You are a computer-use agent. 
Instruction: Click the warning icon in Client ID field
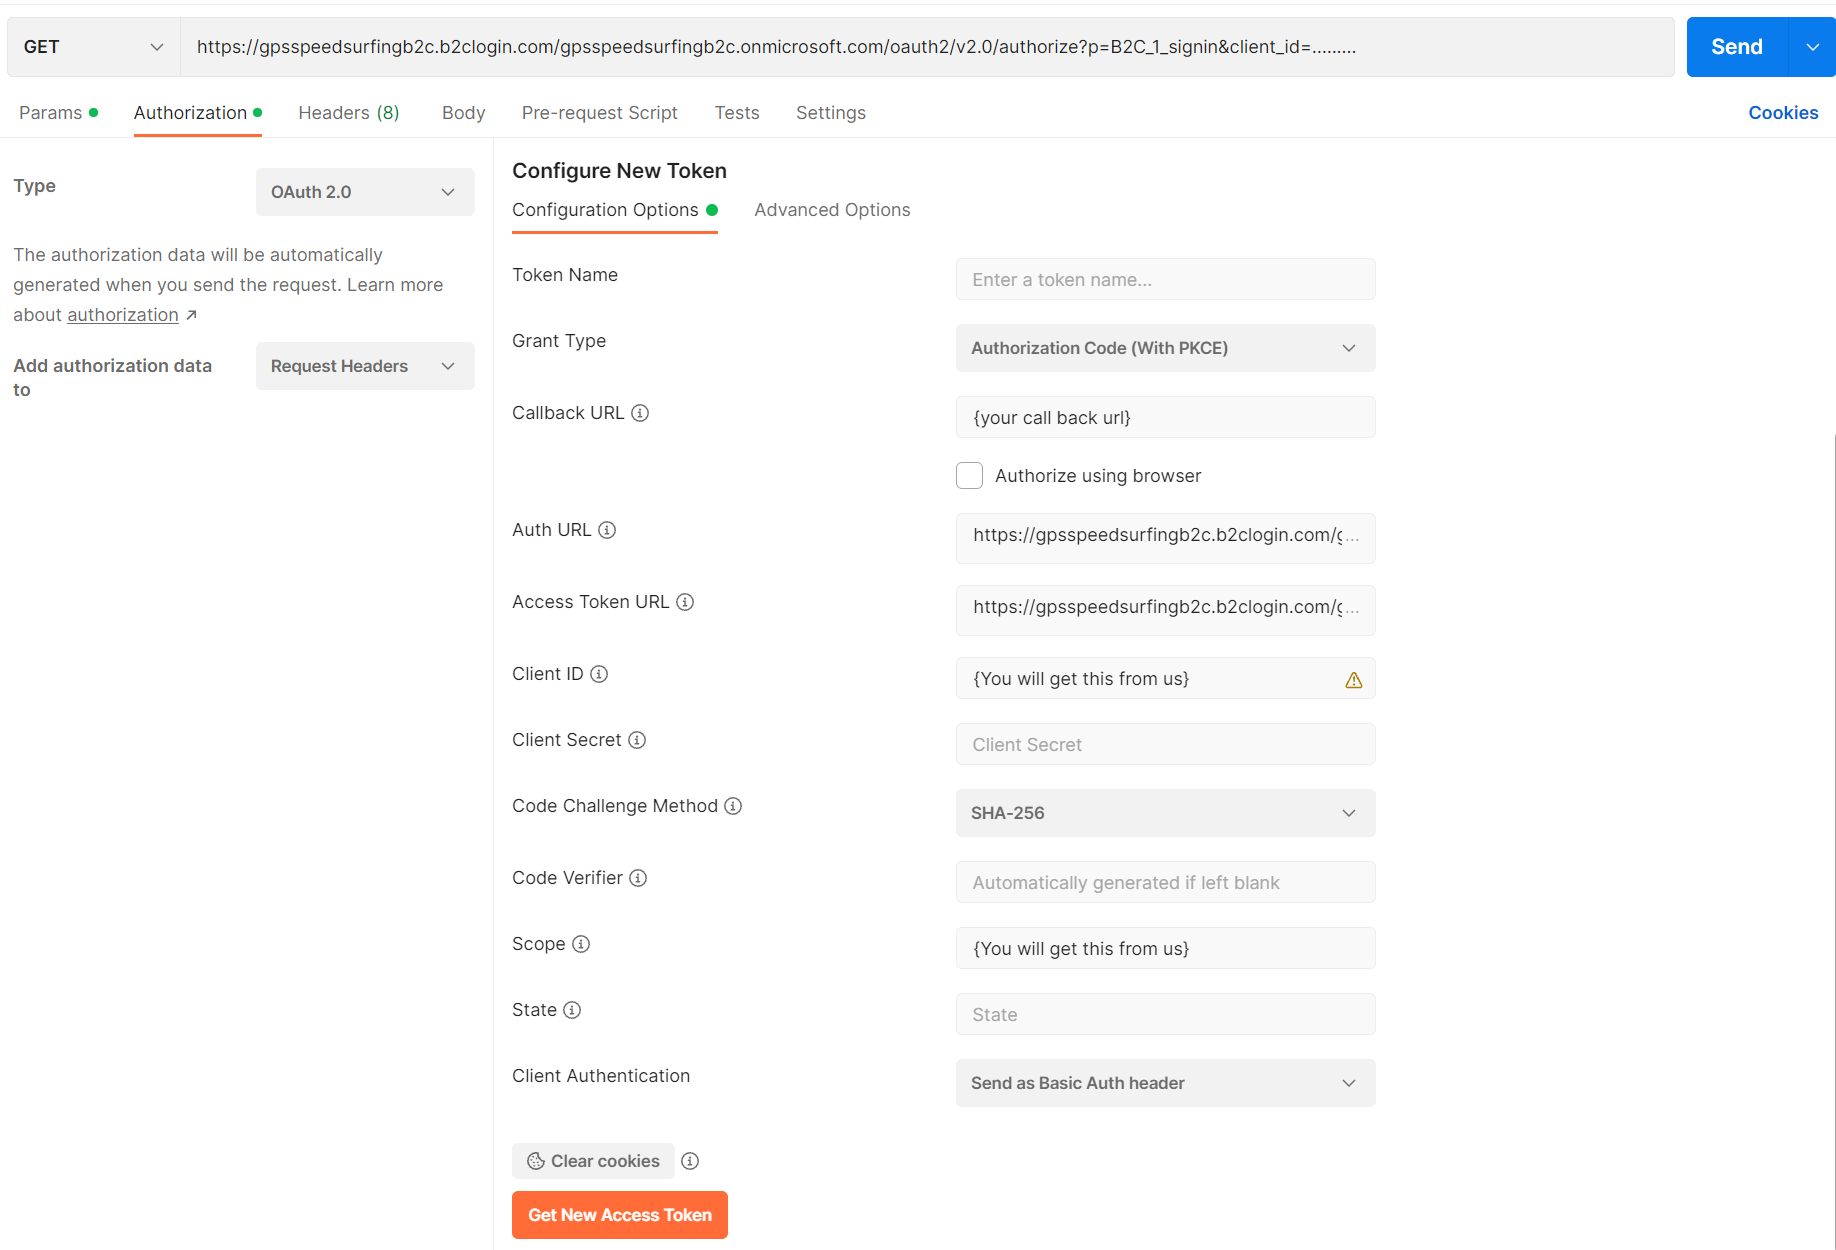[1354, 679]
